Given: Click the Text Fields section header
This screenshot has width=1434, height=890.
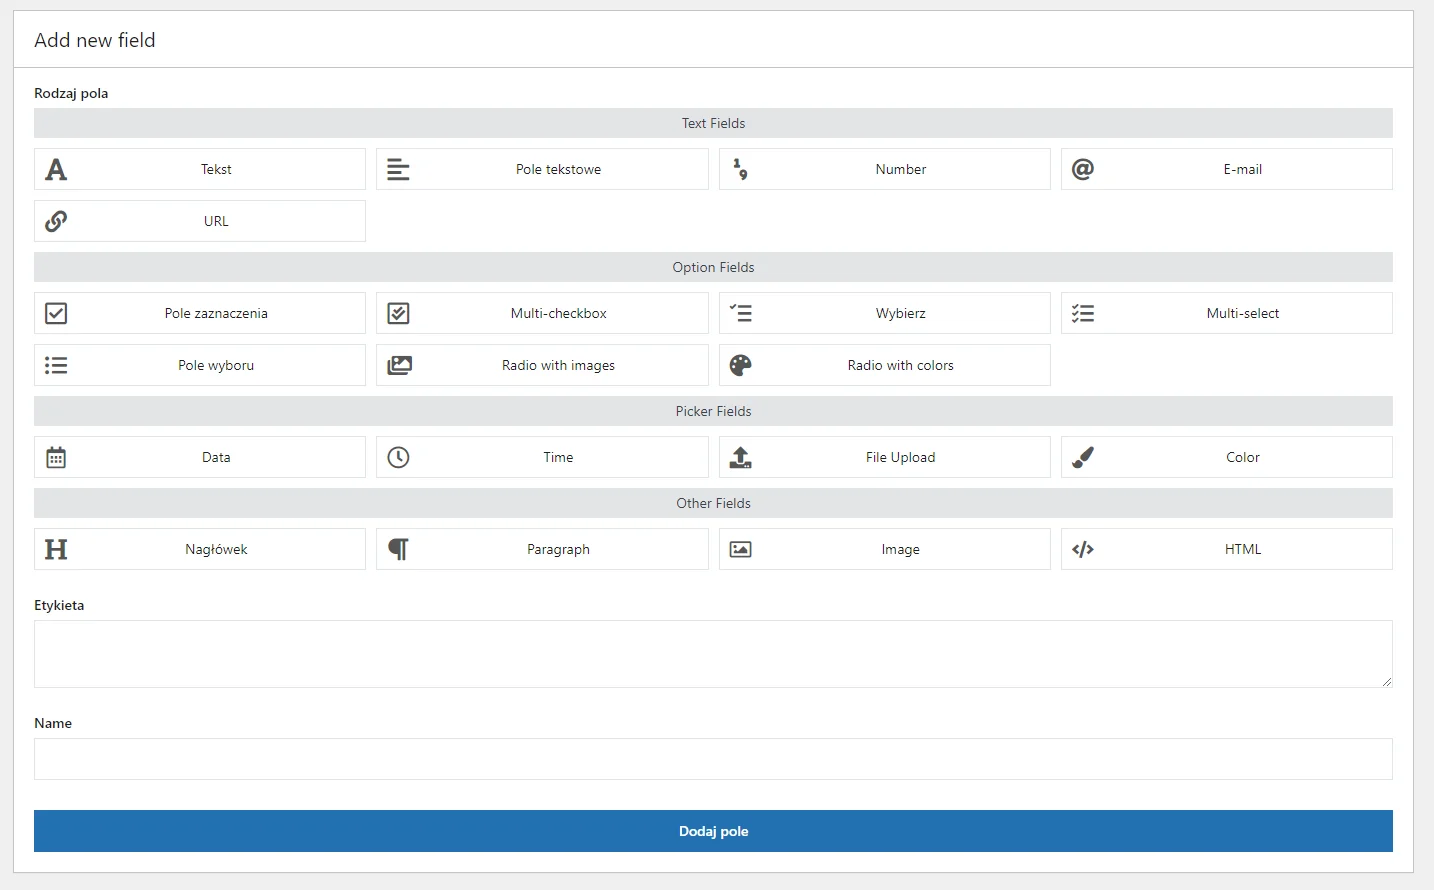Looking at the screenshot, I should pos(713,123).
